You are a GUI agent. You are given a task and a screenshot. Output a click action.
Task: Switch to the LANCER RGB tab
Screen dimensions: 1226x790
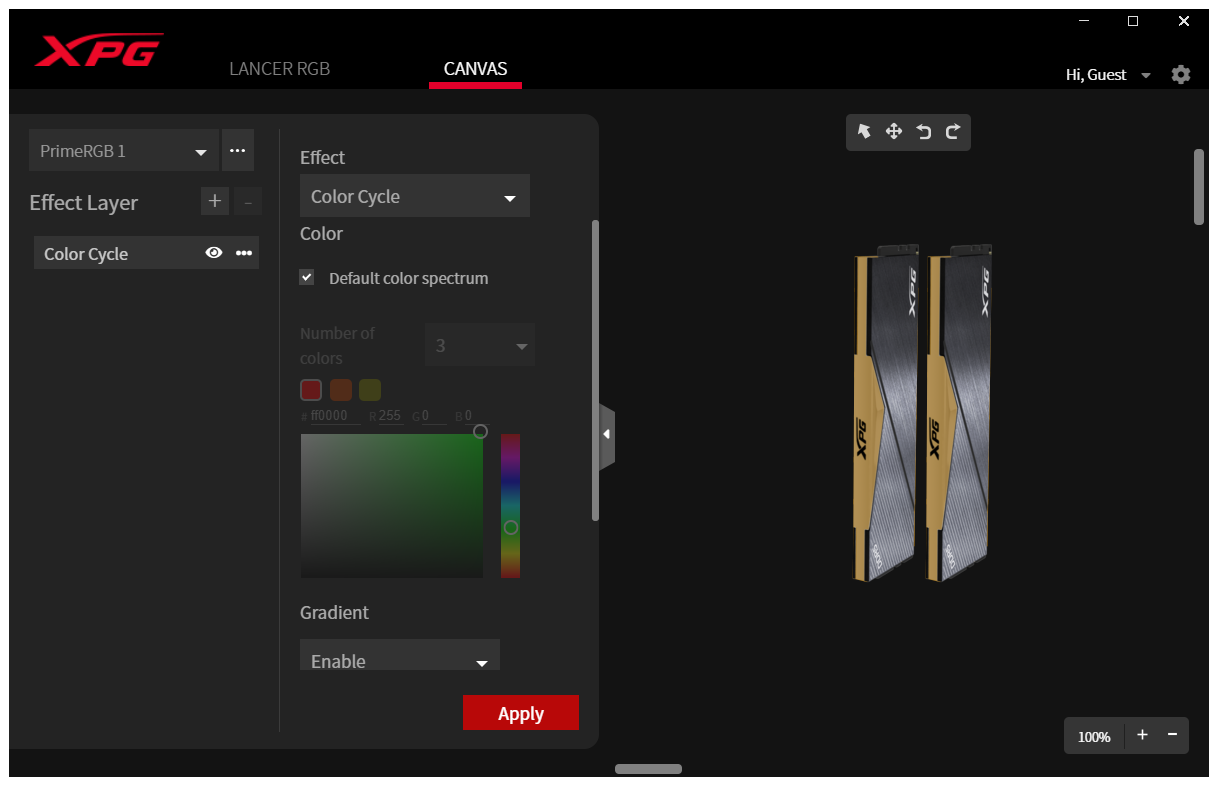279,69
